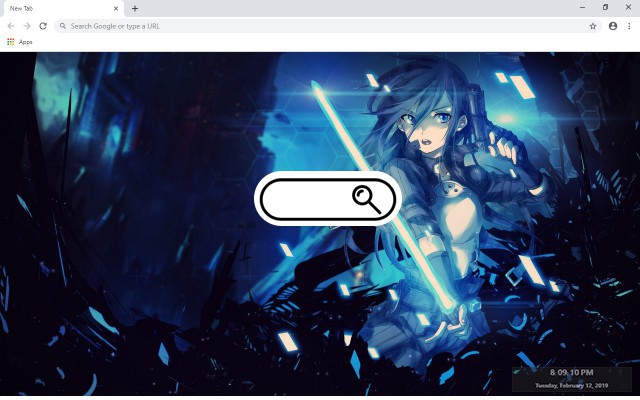Click the address bar search icon

pyautogui.click(x=63, y=26)
